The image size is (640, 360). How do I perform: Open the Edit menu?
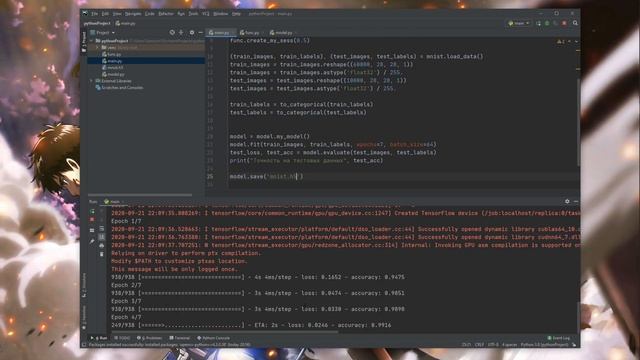(105, 14)
